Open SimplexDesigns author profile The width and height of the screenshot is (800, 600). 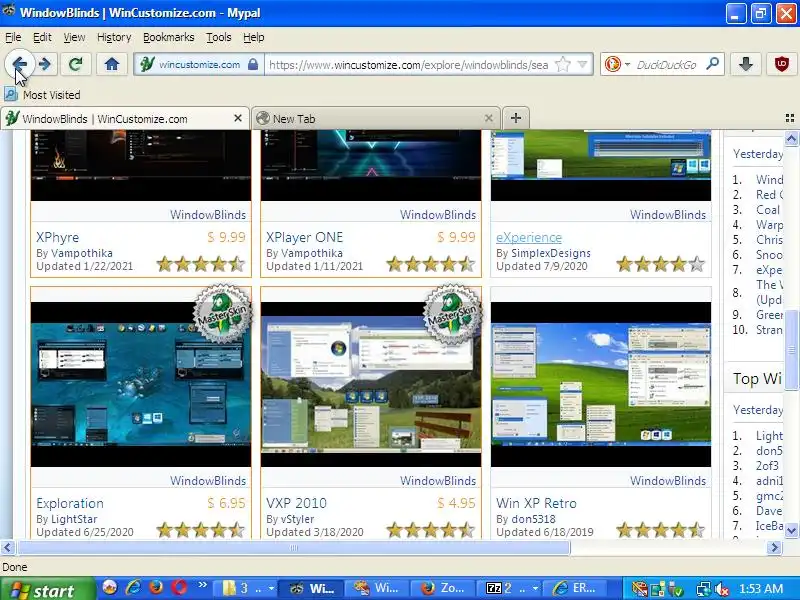[551, 253]
